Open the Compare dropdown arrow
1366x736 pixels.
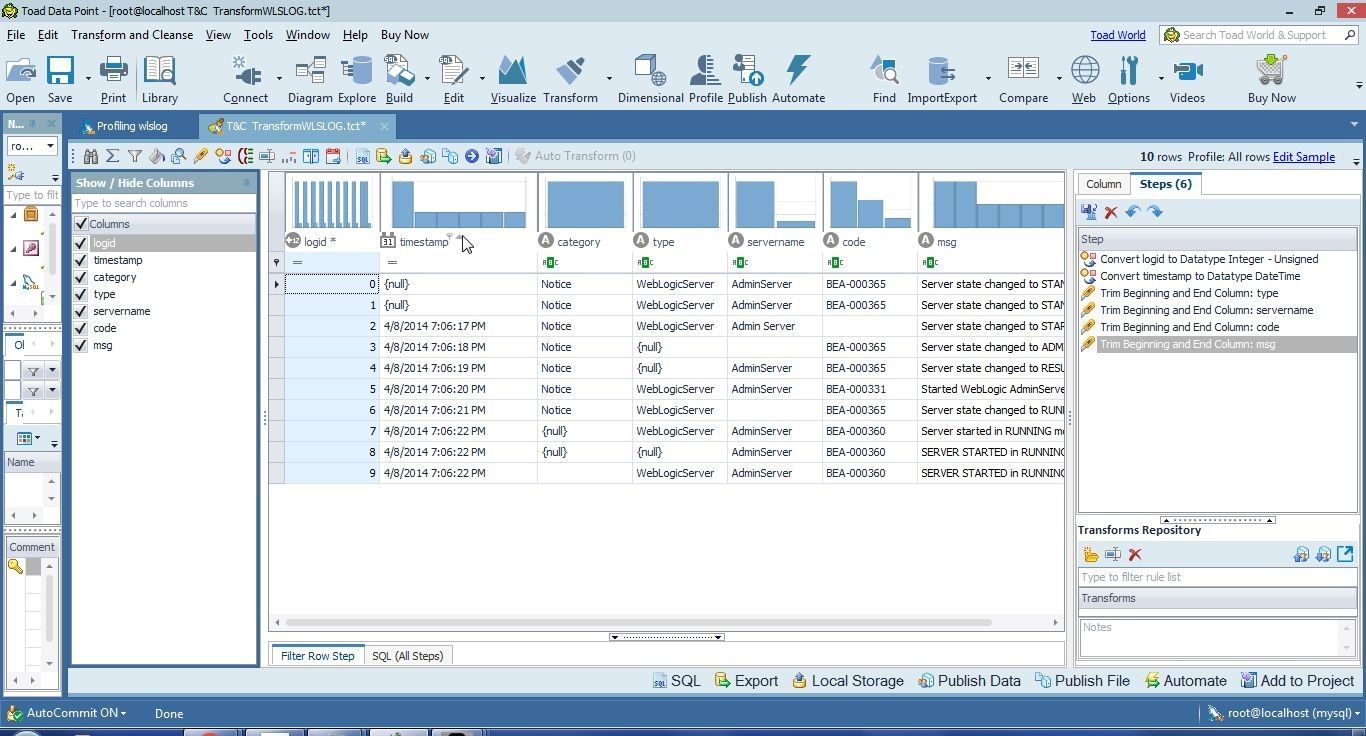tap(1059, 78)
